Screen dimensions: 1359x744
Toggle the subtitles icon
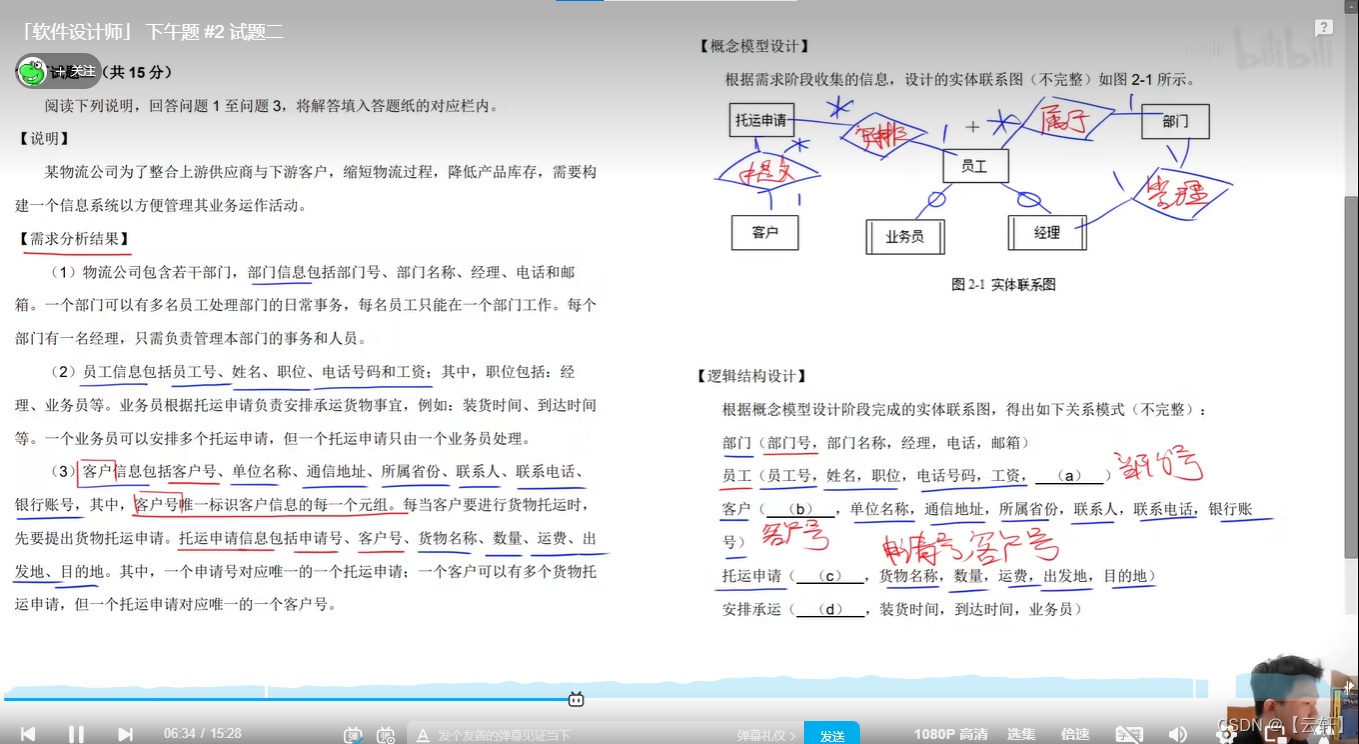pyautogui.click(x=1129, y=734)
